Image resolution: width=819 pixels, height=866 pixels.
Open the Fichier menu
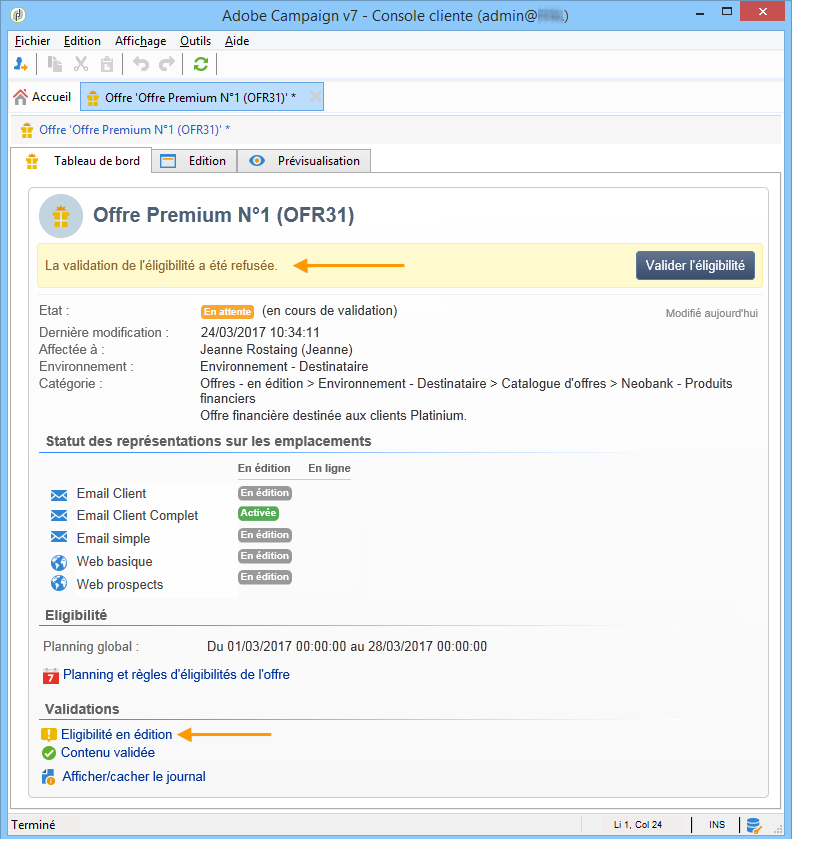pyautogui.click(x=32, y=41)
